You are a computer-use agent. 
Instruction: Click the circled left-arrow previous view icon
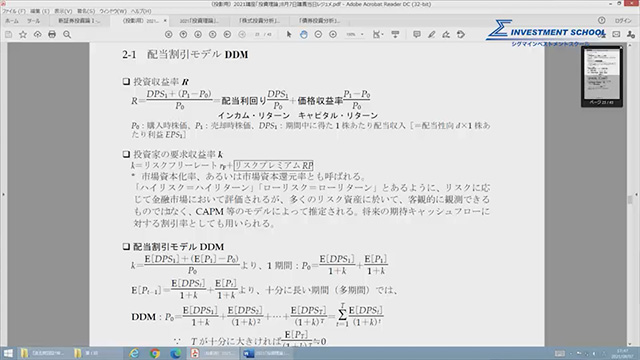[227, 35]
